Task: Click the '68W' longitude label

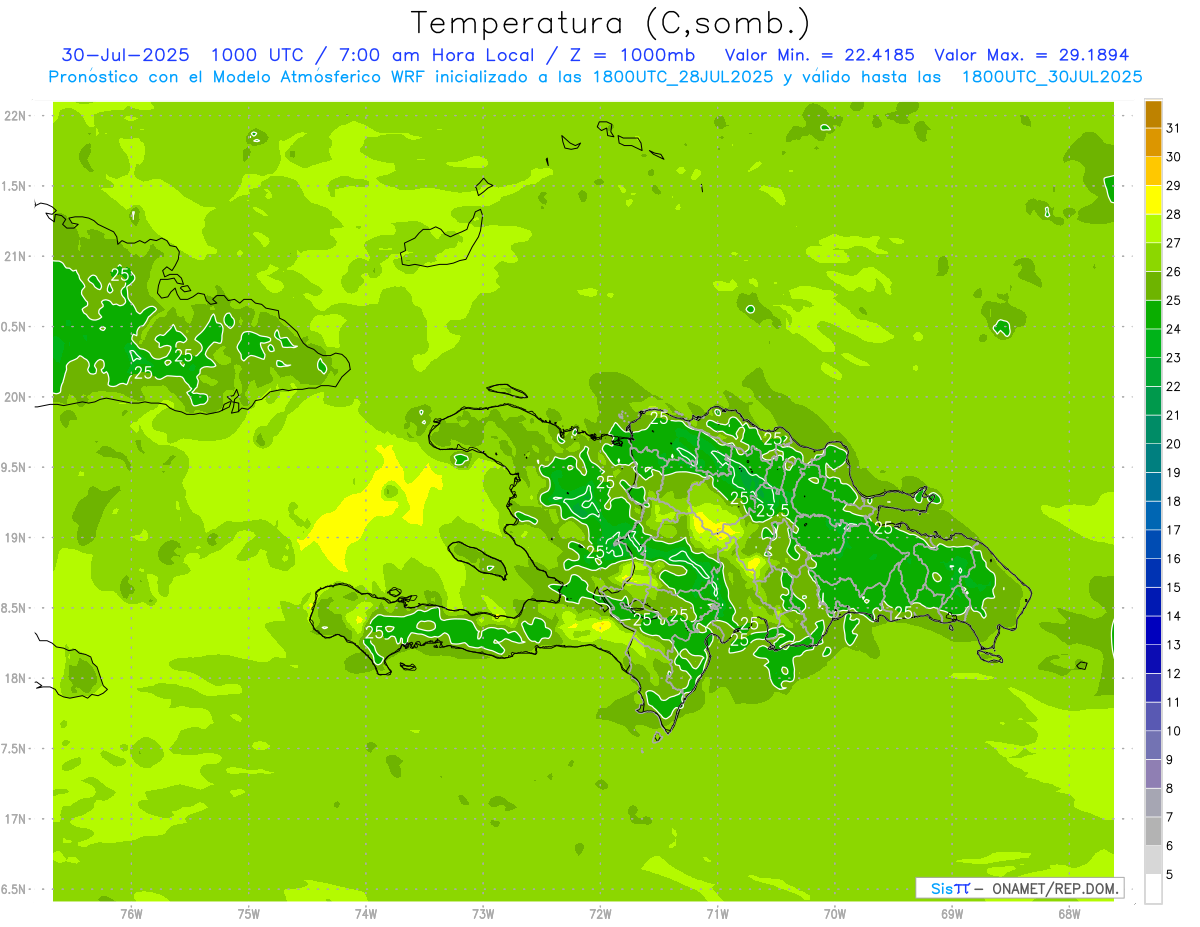Action: 1069,915
